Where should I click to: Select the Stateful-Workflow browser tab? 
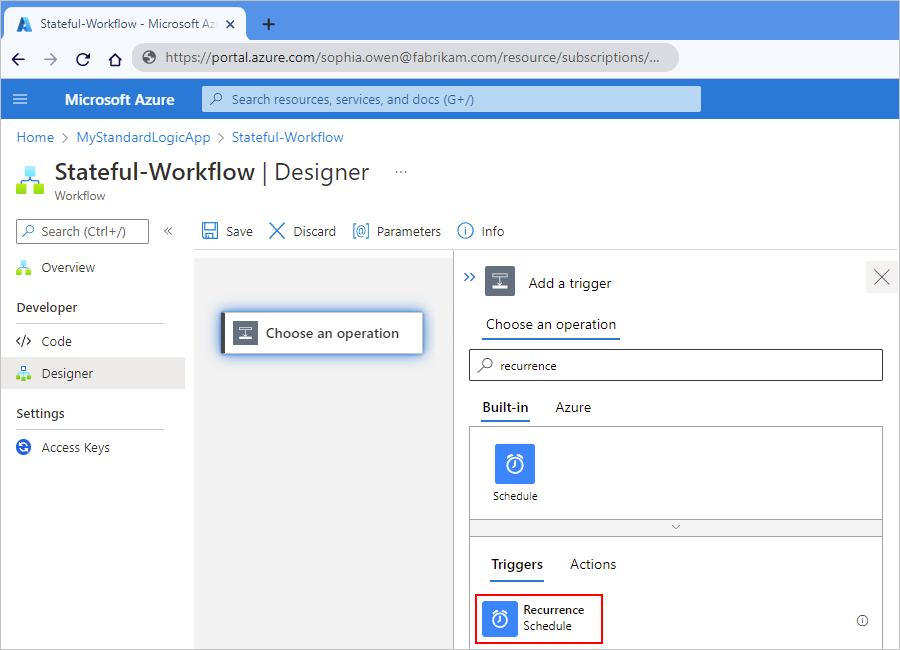(x=125, y=24)
